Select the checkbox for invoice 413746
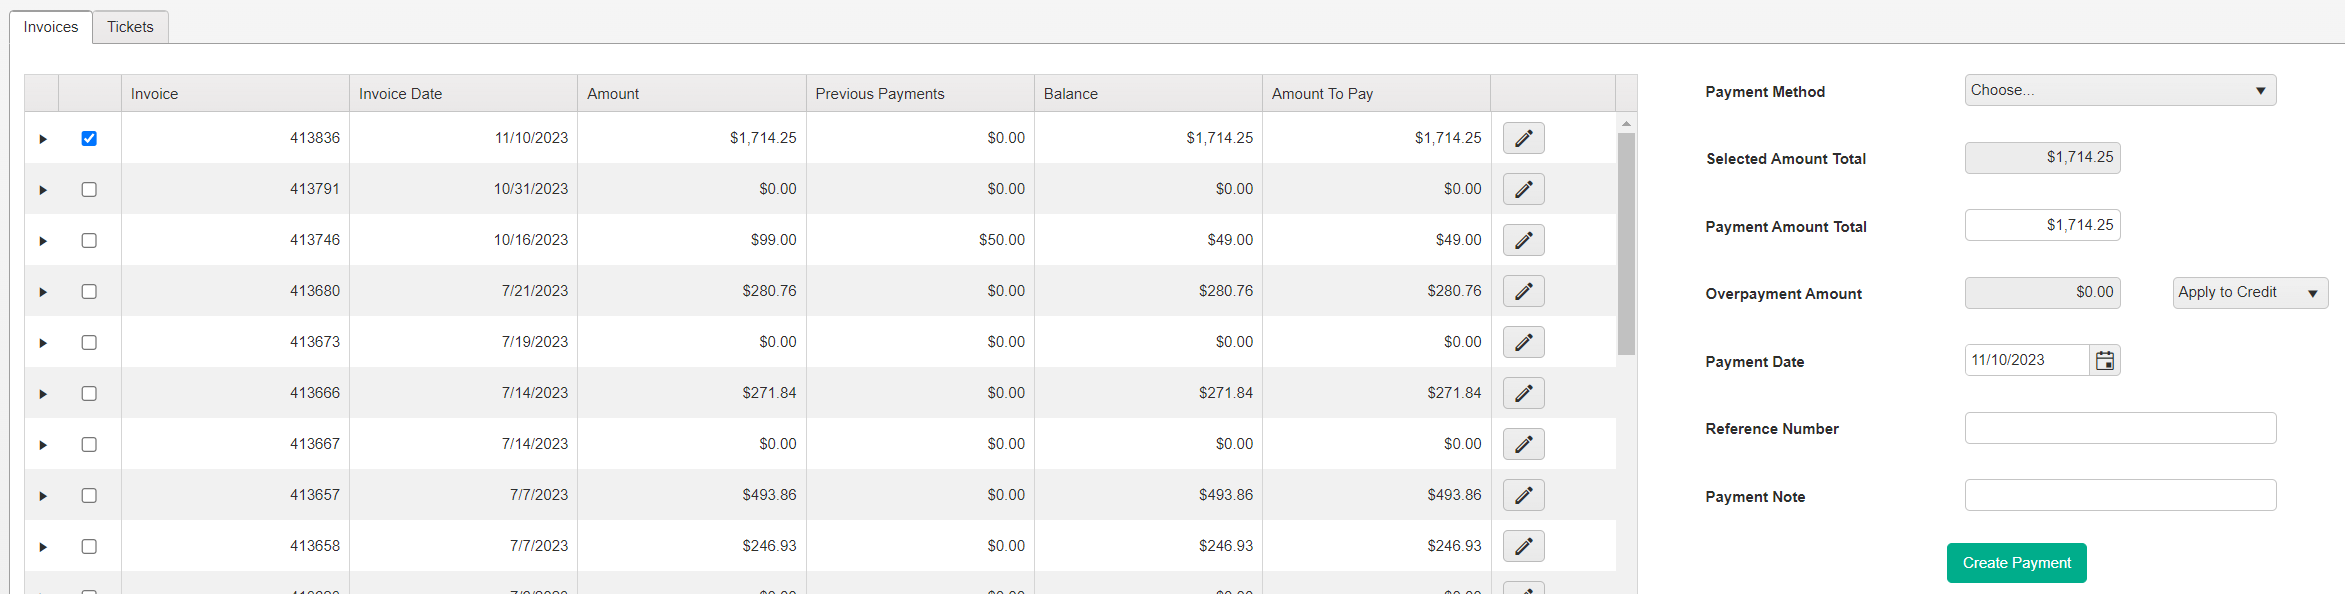 [89, 240]
